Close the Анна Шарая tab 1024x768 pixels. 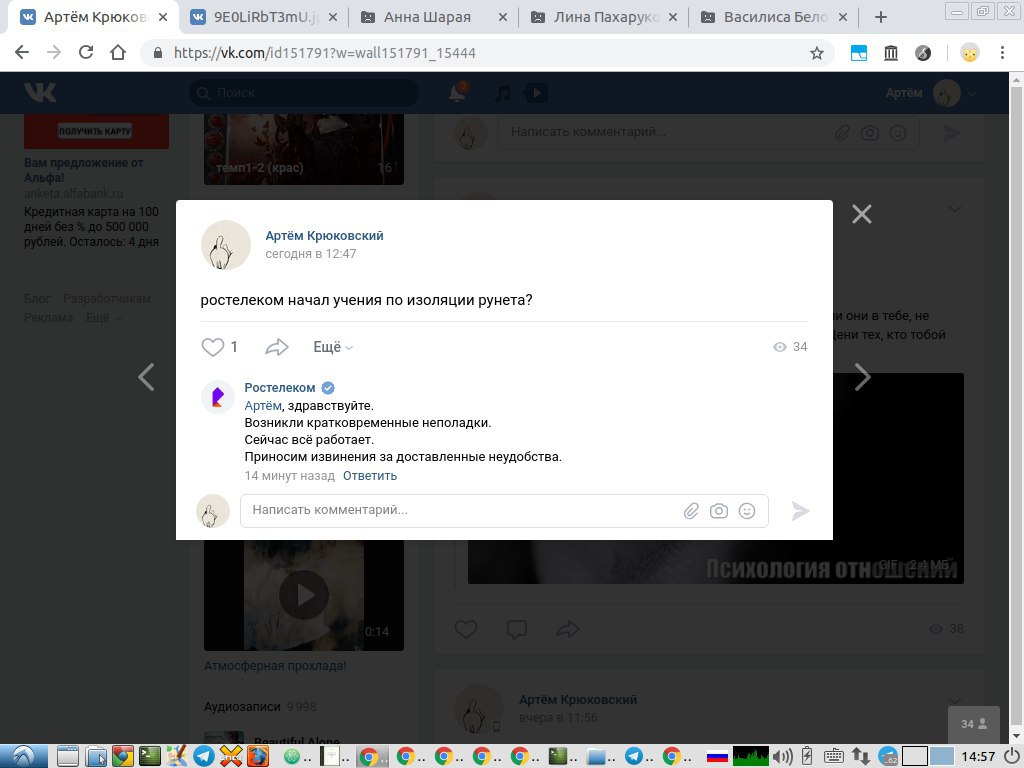point(503,18)
